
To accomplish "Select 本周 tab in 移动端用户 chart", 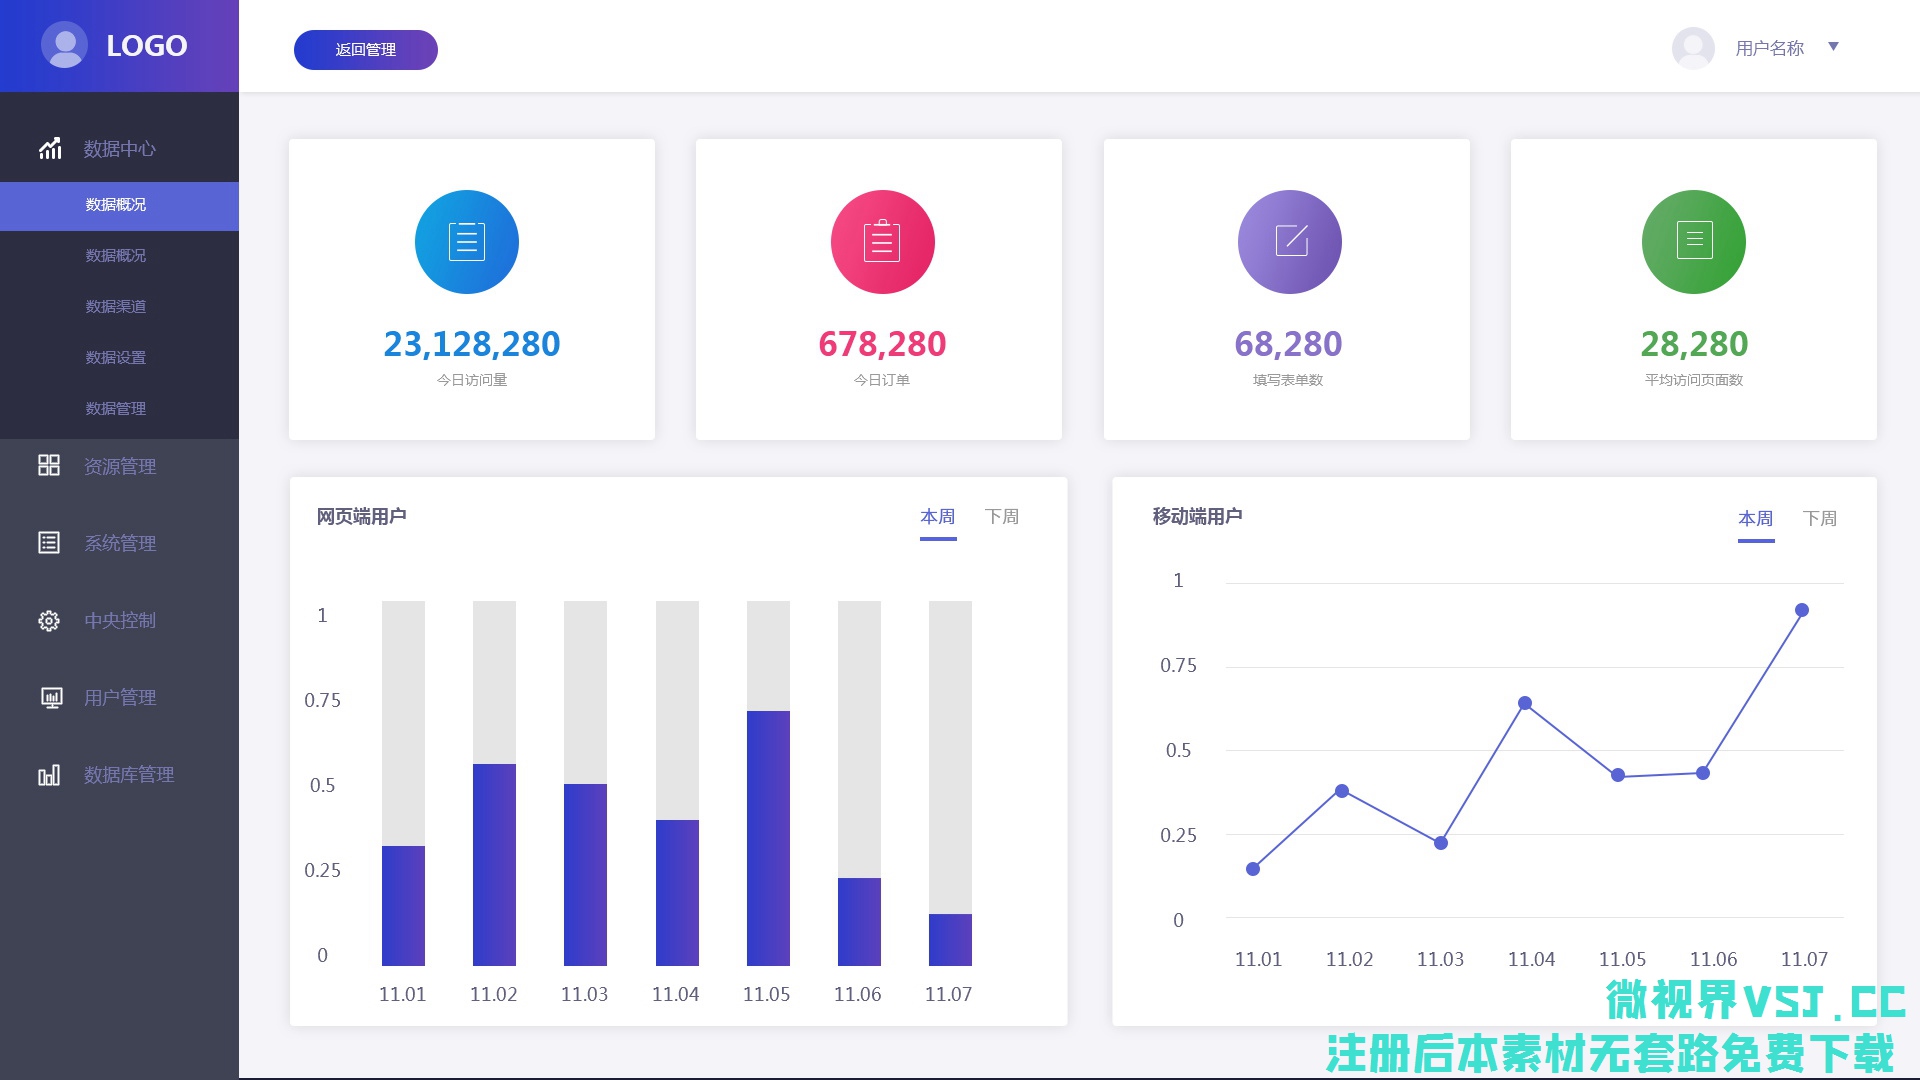I will point(1755,519).
